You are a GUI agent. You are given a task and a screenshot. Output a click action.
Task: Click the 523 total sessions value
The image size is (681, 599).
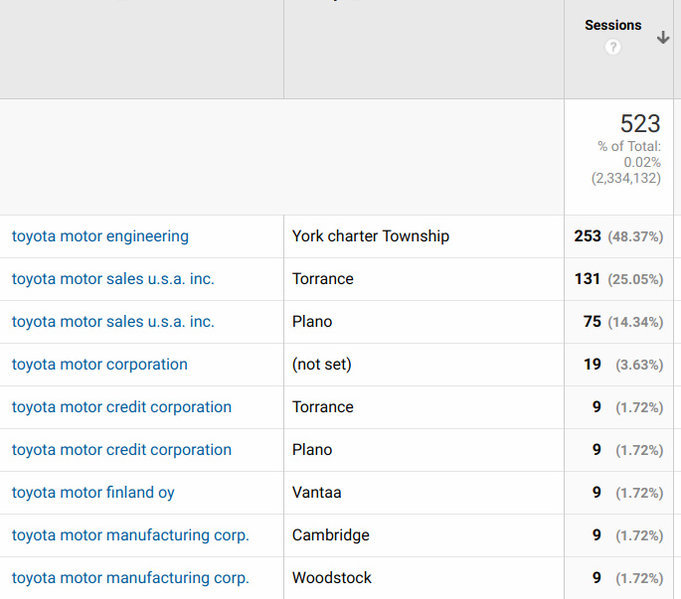click(x=640, y=124)
